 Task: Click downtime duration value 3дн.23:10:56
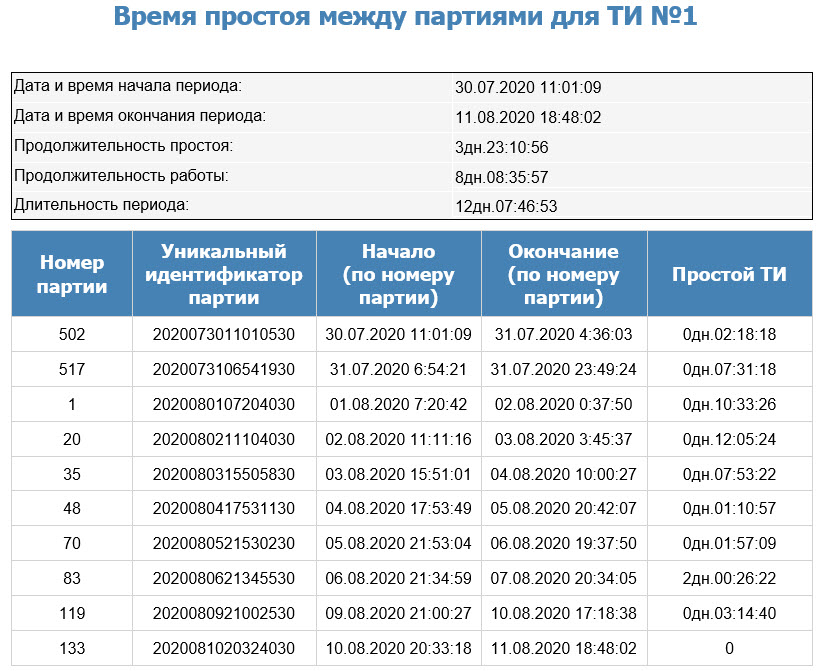pyautogui.click(x=501, y=148)
